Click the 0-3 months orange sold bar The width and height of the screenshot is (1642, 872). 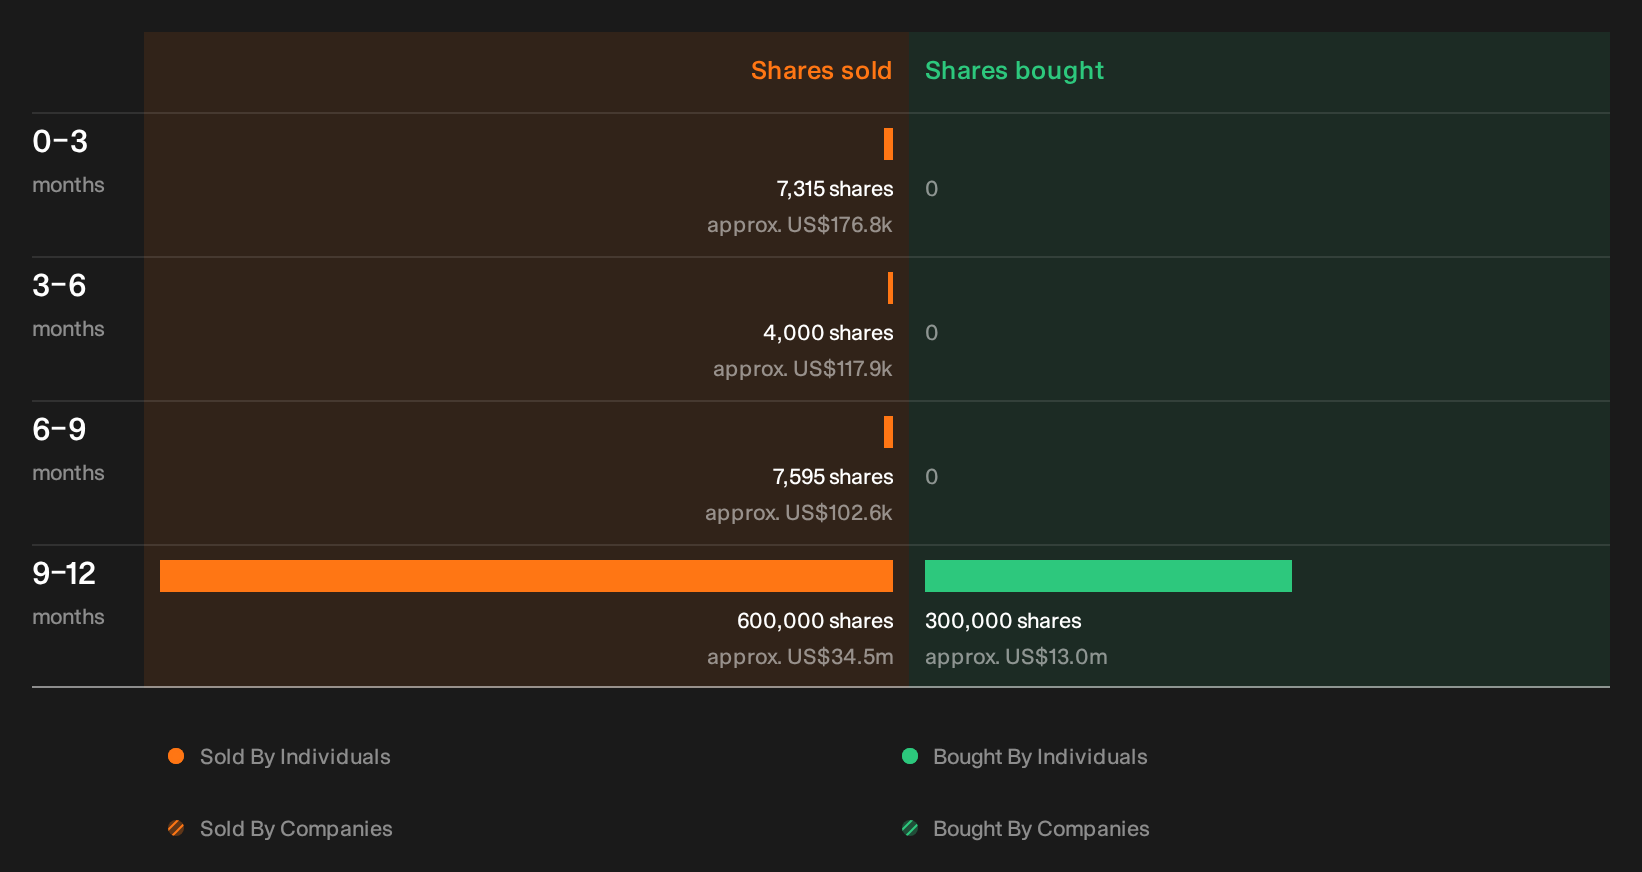[x=888, y=144]
